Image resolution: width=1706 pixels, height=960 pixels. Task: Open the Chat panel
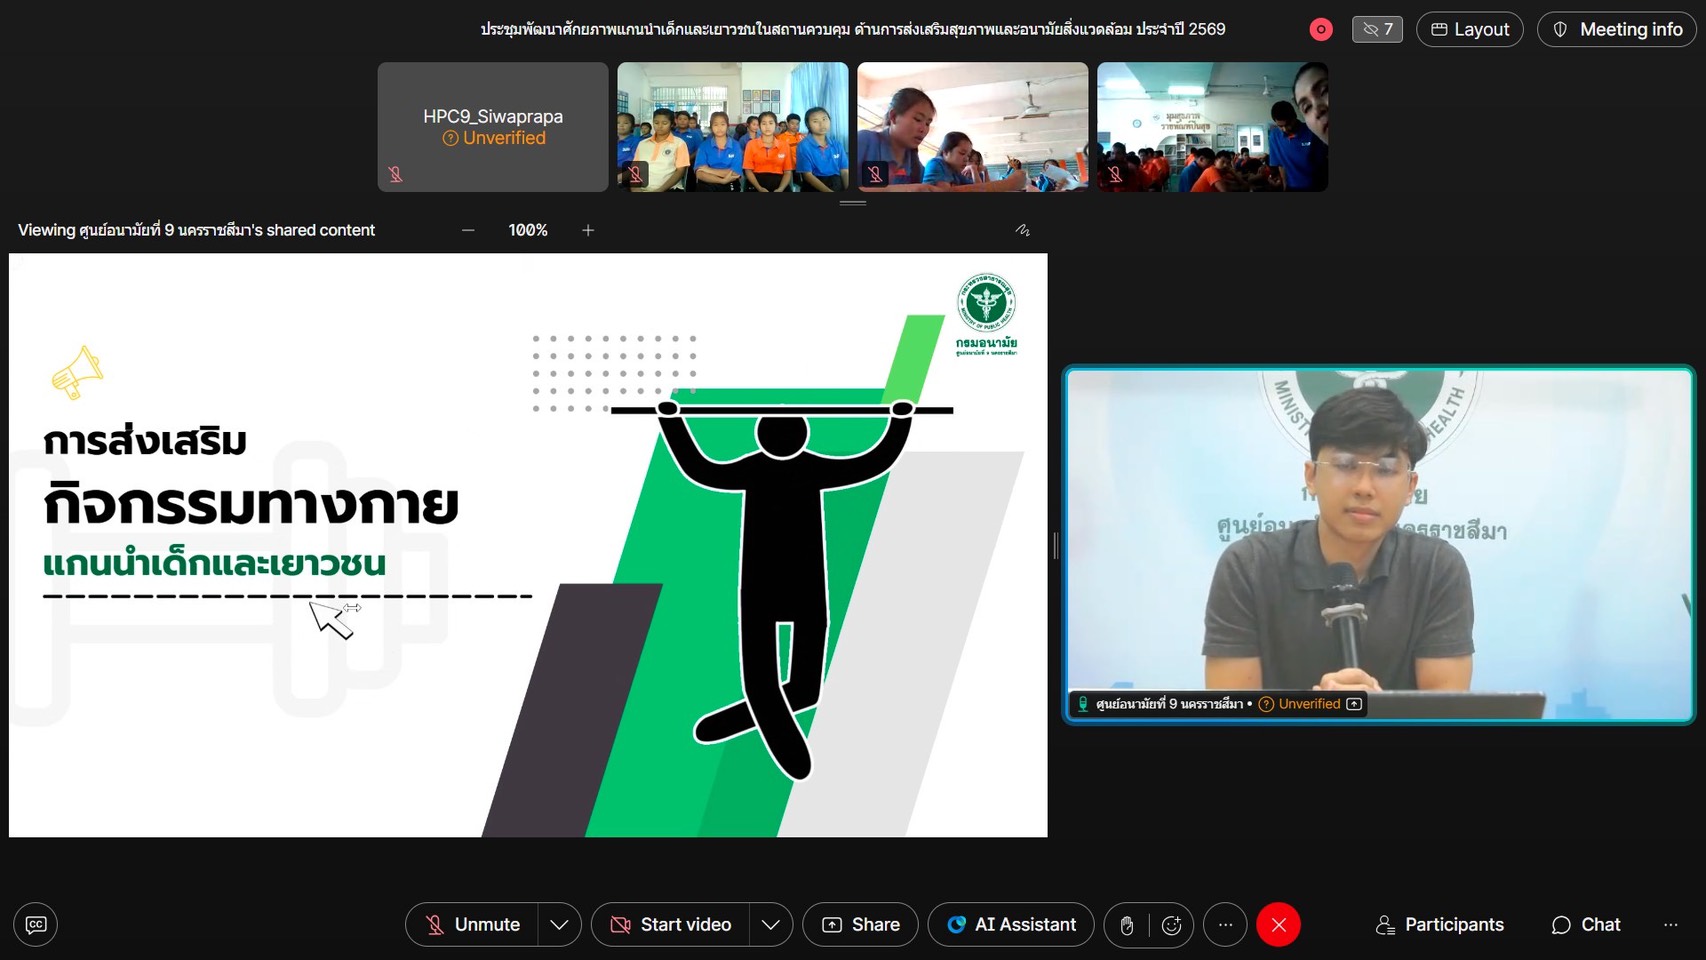tap(1586, 925)
